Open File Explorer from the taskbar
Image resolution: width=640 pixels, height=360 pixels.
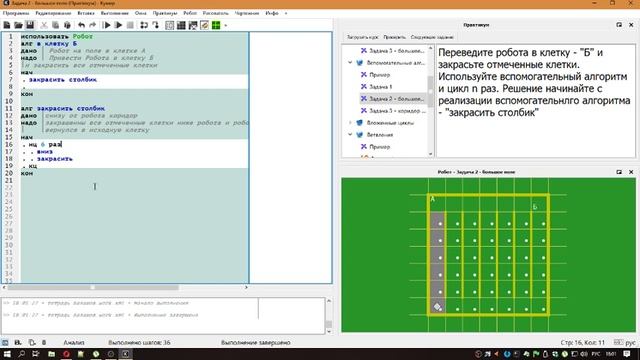click(51, 354)
